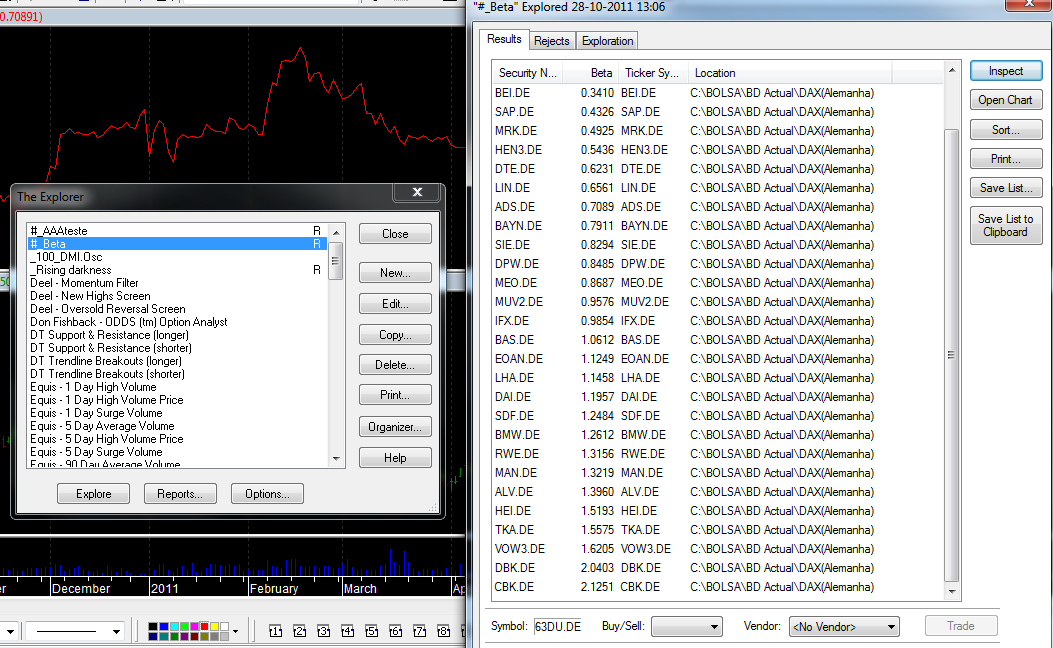Pick the yellow color swatch
The width and height of the screenshot is (1053, 648).
point(214,627)
